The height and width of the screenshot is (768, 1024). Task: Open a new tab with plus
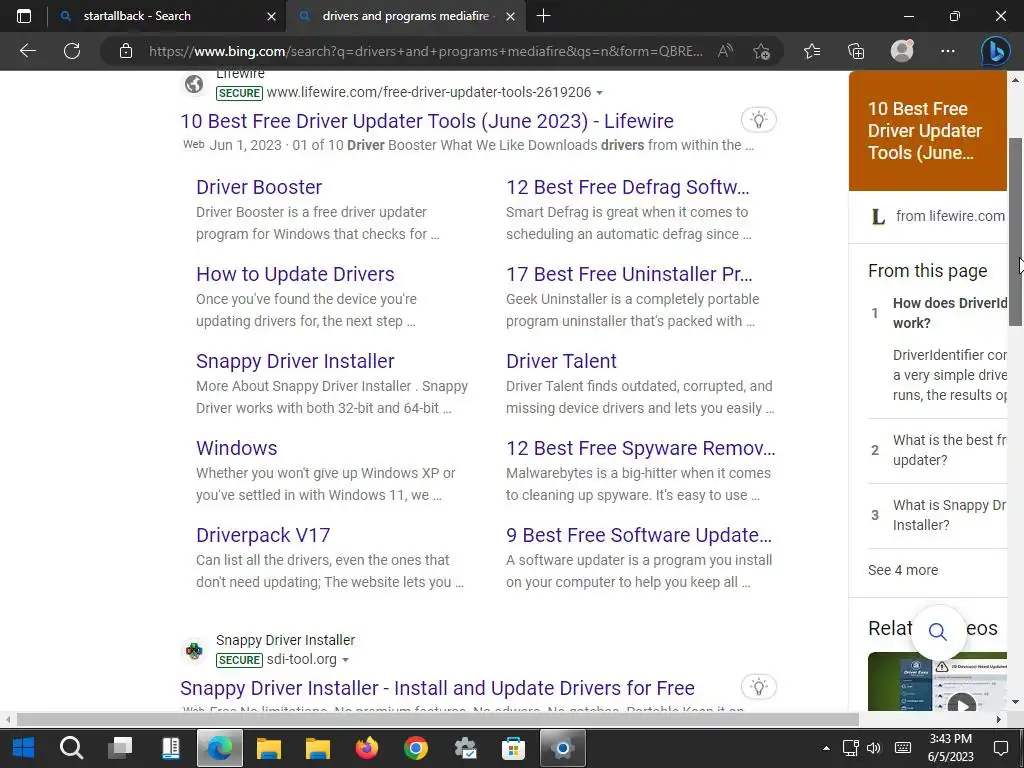click(x=543, y=16)
